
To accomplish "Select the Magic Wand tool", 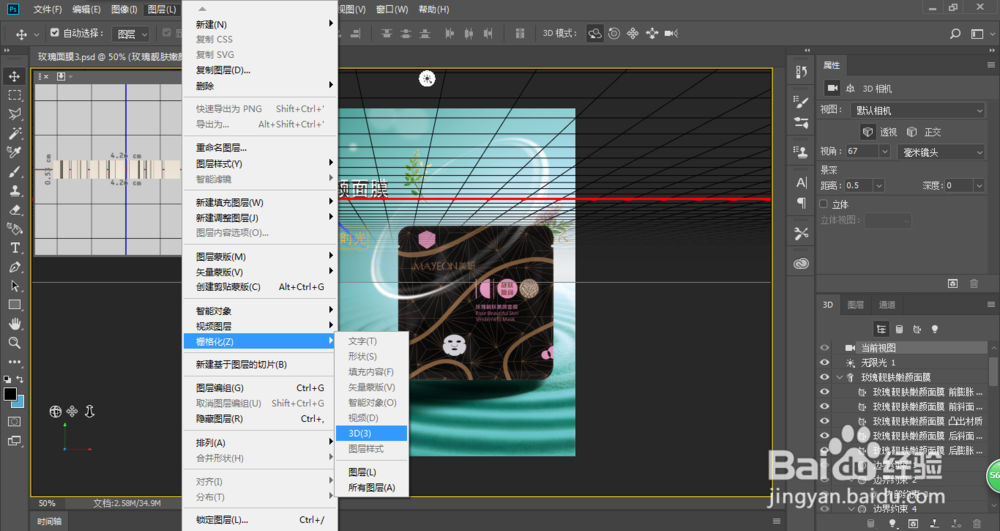I will tap(14, 133).
